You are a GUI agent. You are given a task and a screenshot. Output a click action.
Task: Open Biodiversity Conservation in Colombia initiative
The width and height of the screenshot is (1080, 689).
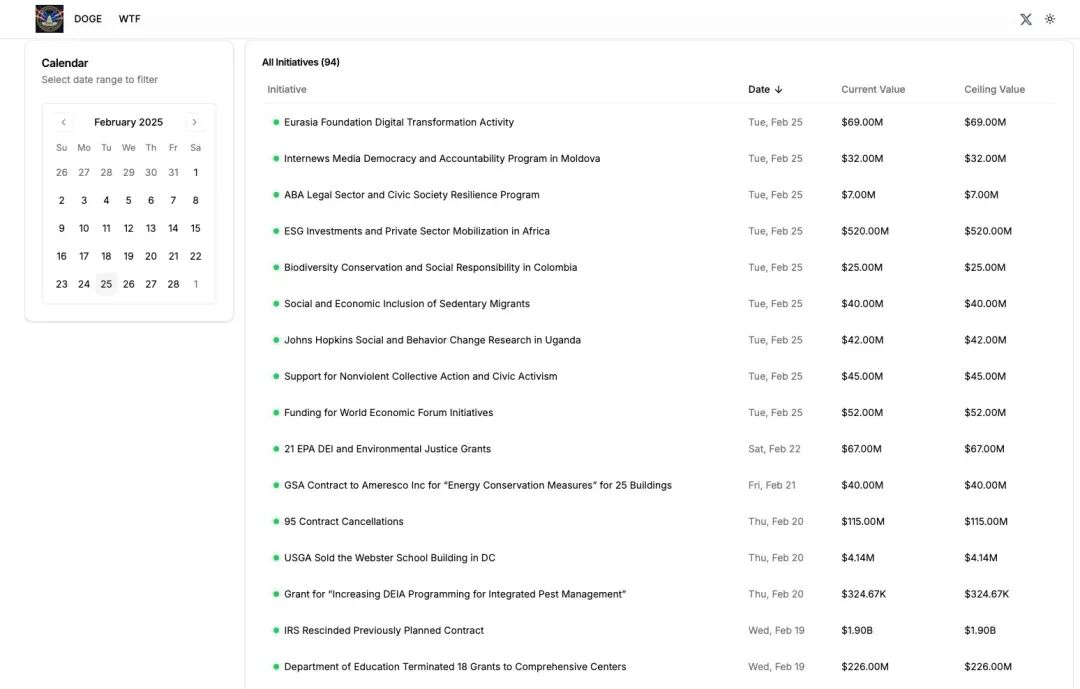click(x=430, y=267)
